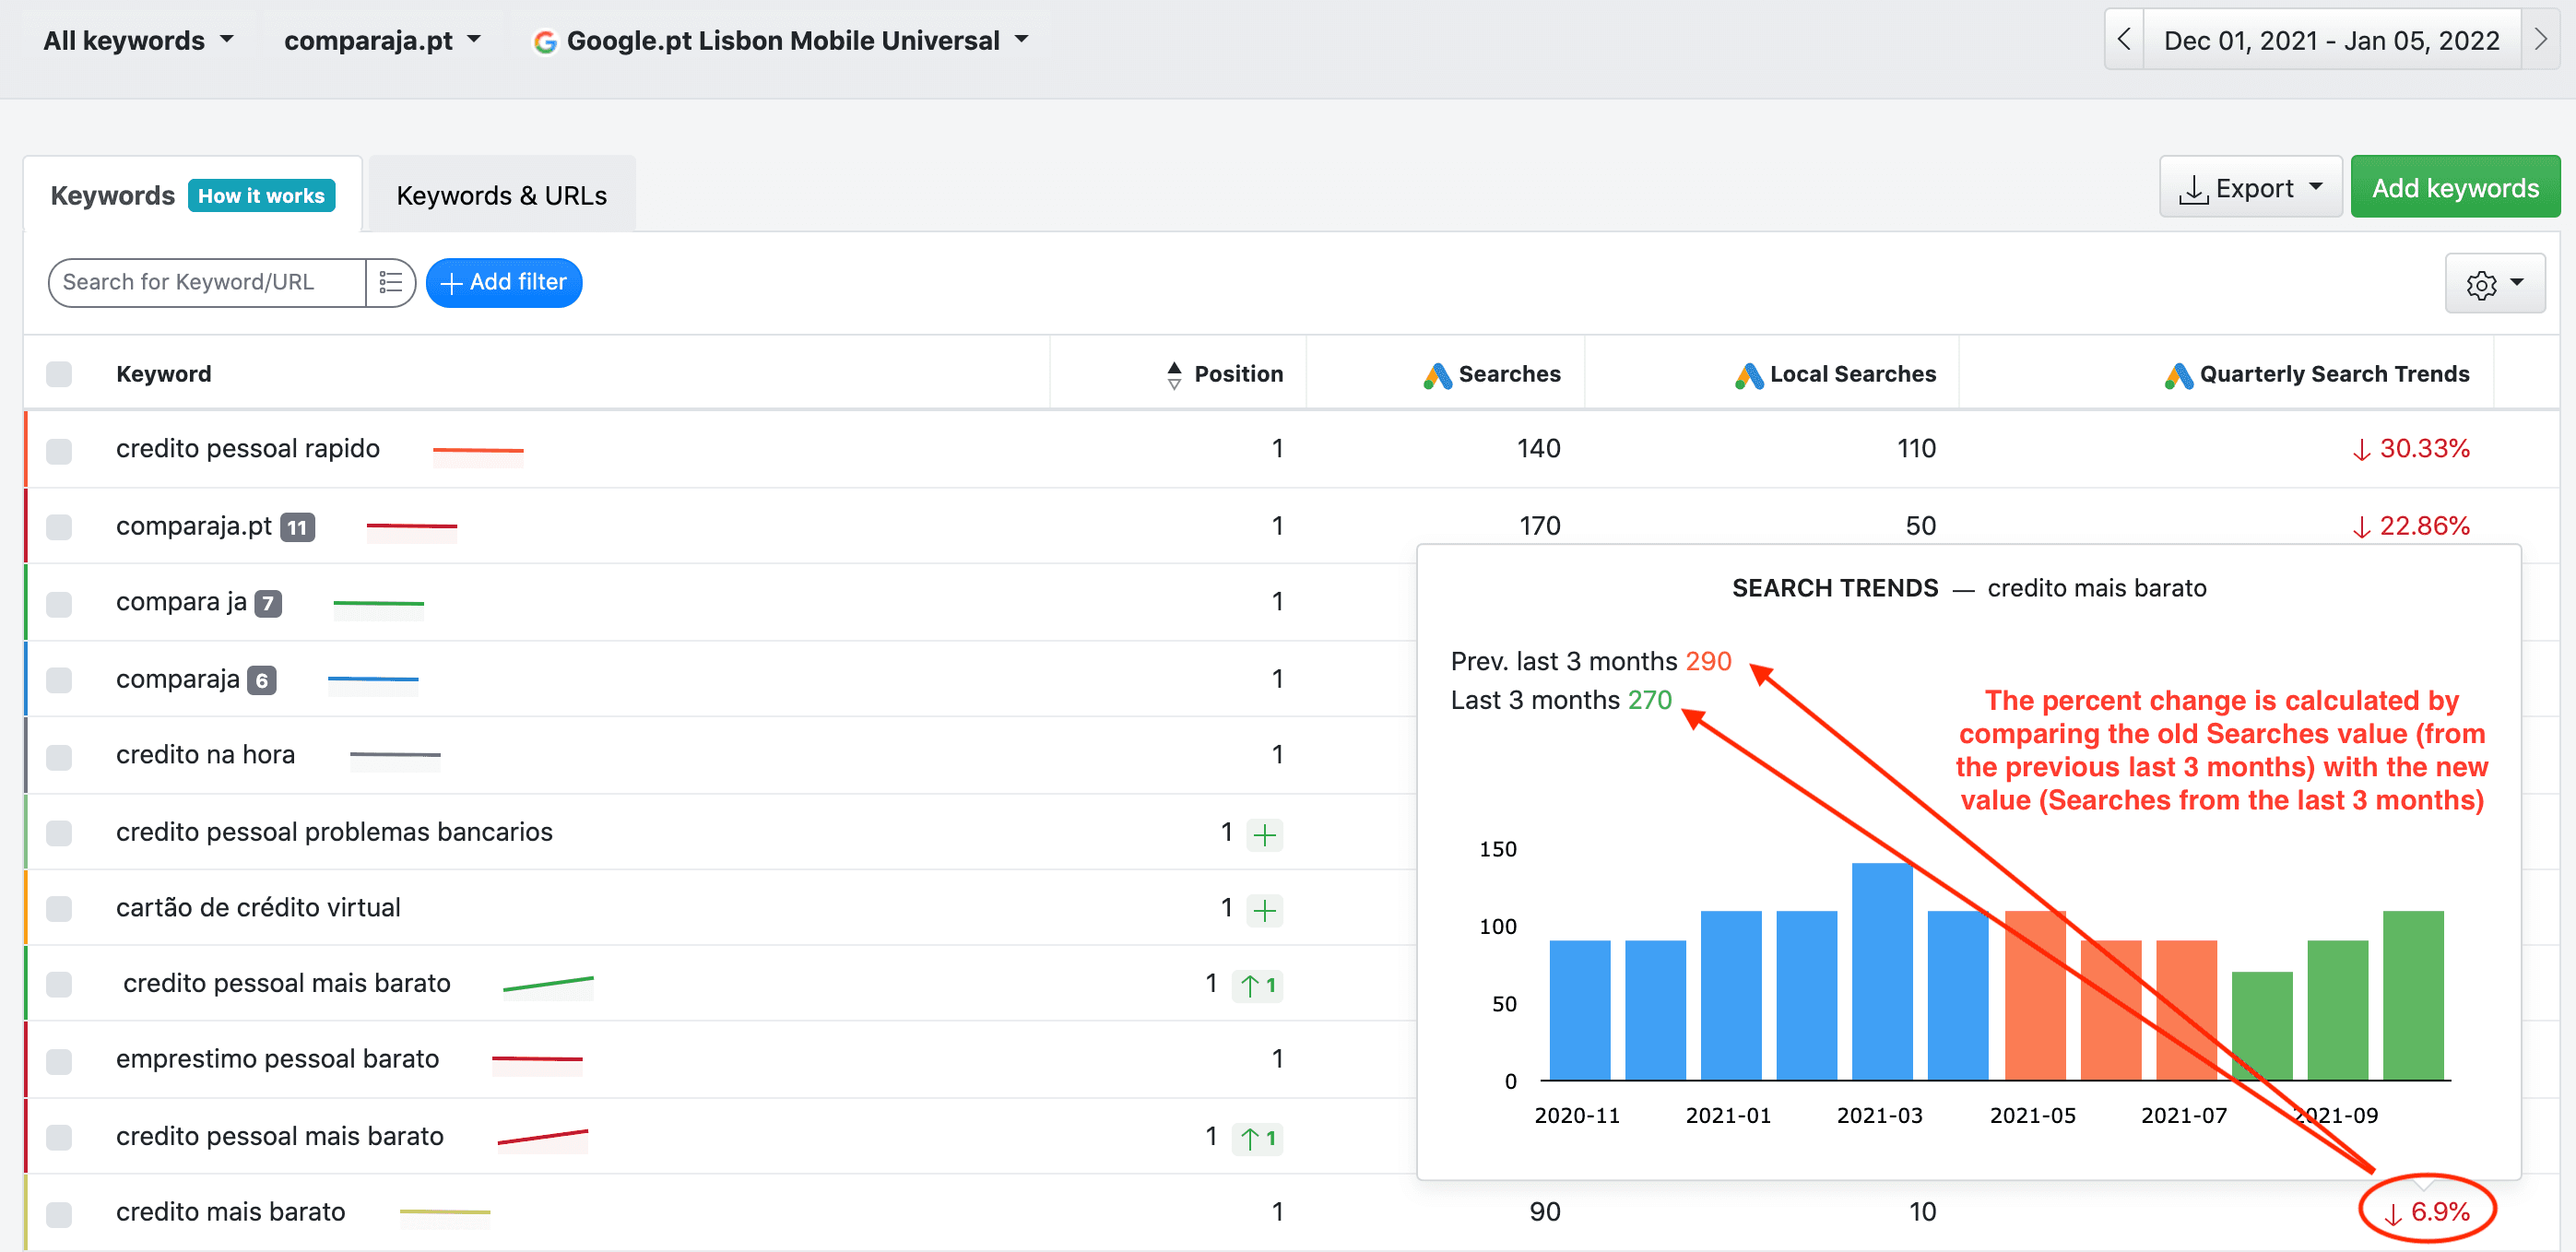Open the gear settings menu

(x=2495, y=284)
